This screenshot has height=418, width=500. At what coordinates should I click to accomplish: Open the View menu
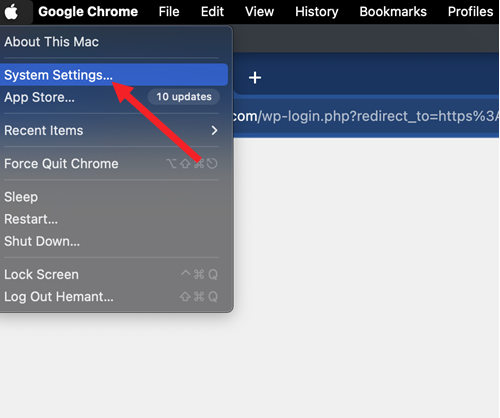259,12
